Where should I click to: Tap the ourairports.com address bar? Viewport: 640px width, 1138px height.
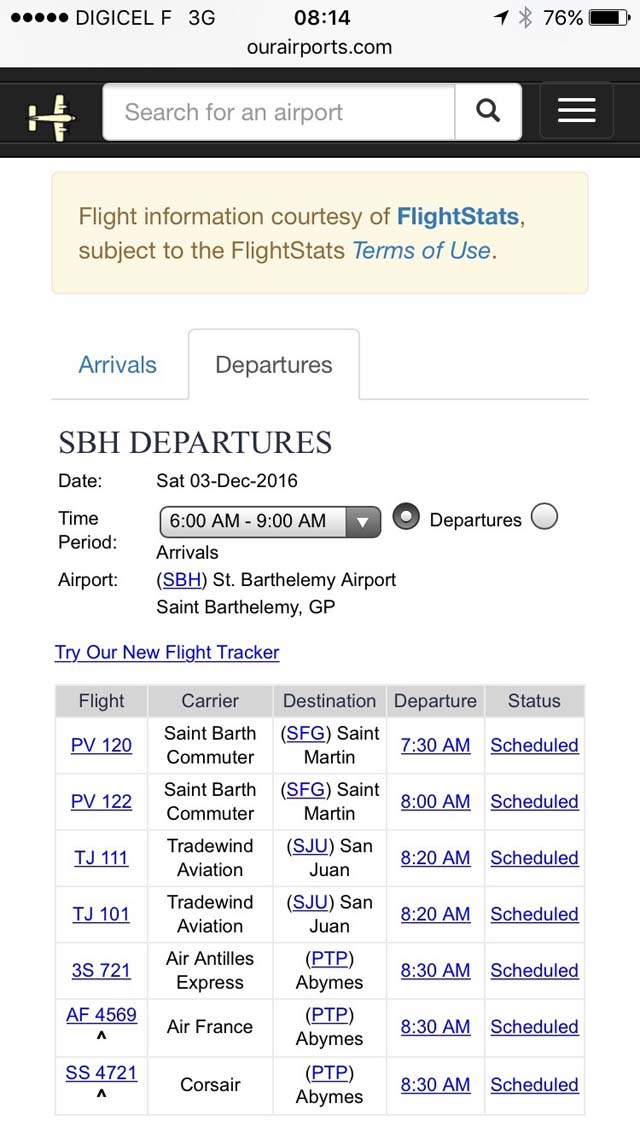pos(319,47)
